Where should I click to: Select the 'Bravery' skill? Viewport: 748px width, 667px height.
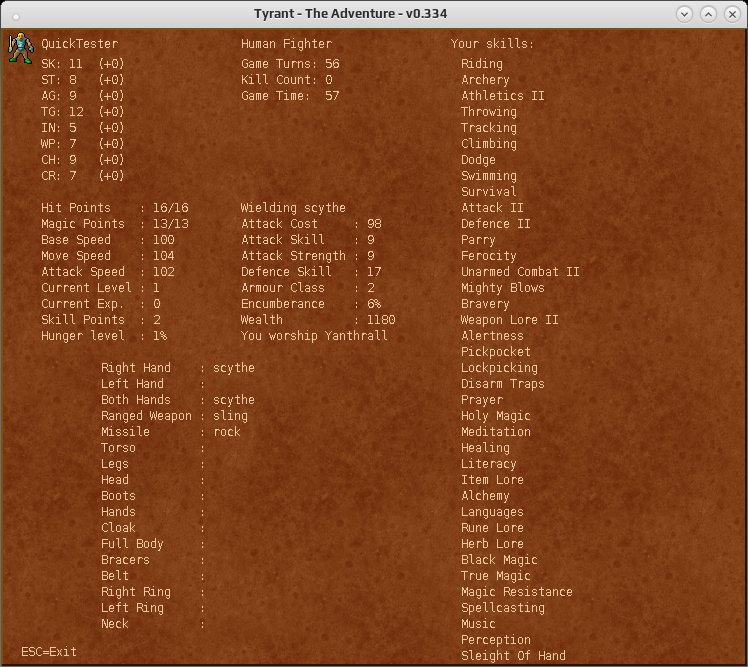(485, 303)
